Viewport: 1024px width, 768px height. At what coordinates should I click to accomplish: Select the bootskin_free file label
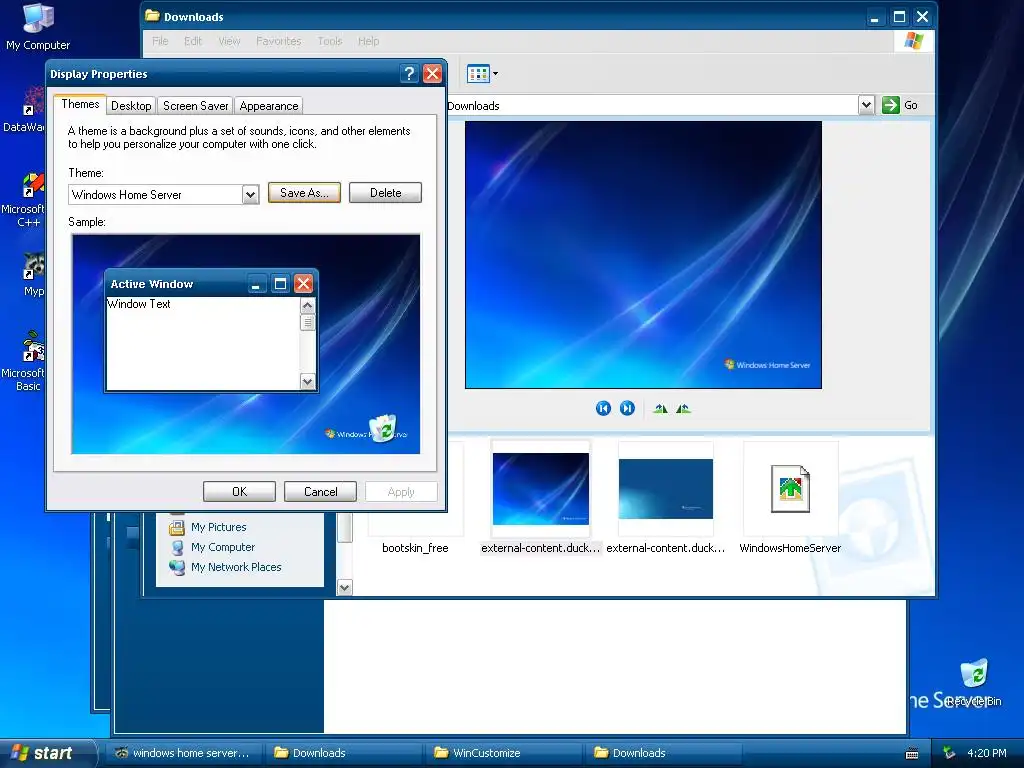tap(415, 548)
